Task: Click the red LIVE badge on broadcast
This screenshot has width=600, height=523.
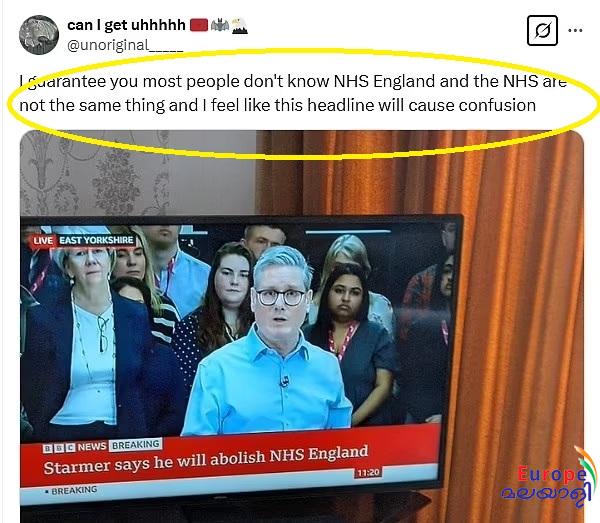Action: [42, 241]
